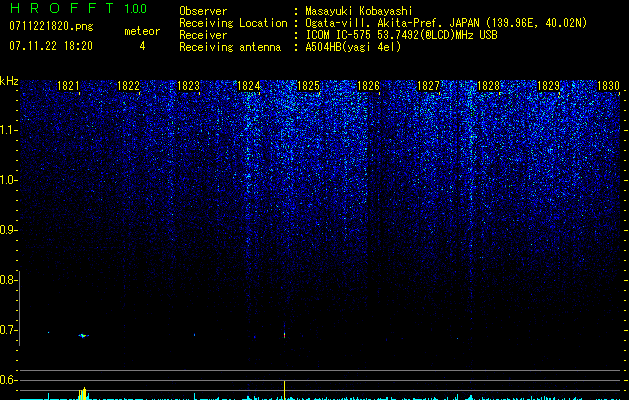Click the 0.6 kHz axis label

(x=8, y=380)
